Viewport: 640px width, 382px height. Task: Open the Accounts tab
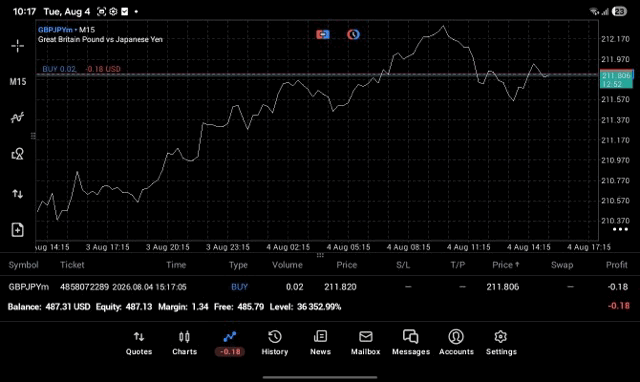pyautogui.click(x=456, y=343)
